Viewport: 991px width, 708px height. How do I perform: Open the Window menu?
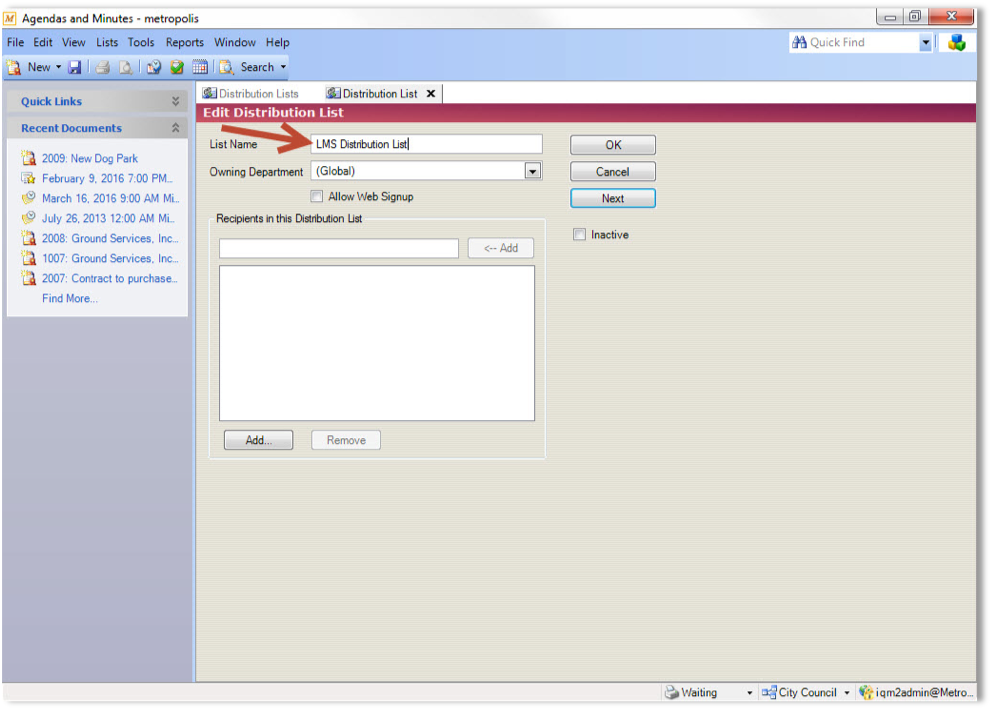coord(234,42)
